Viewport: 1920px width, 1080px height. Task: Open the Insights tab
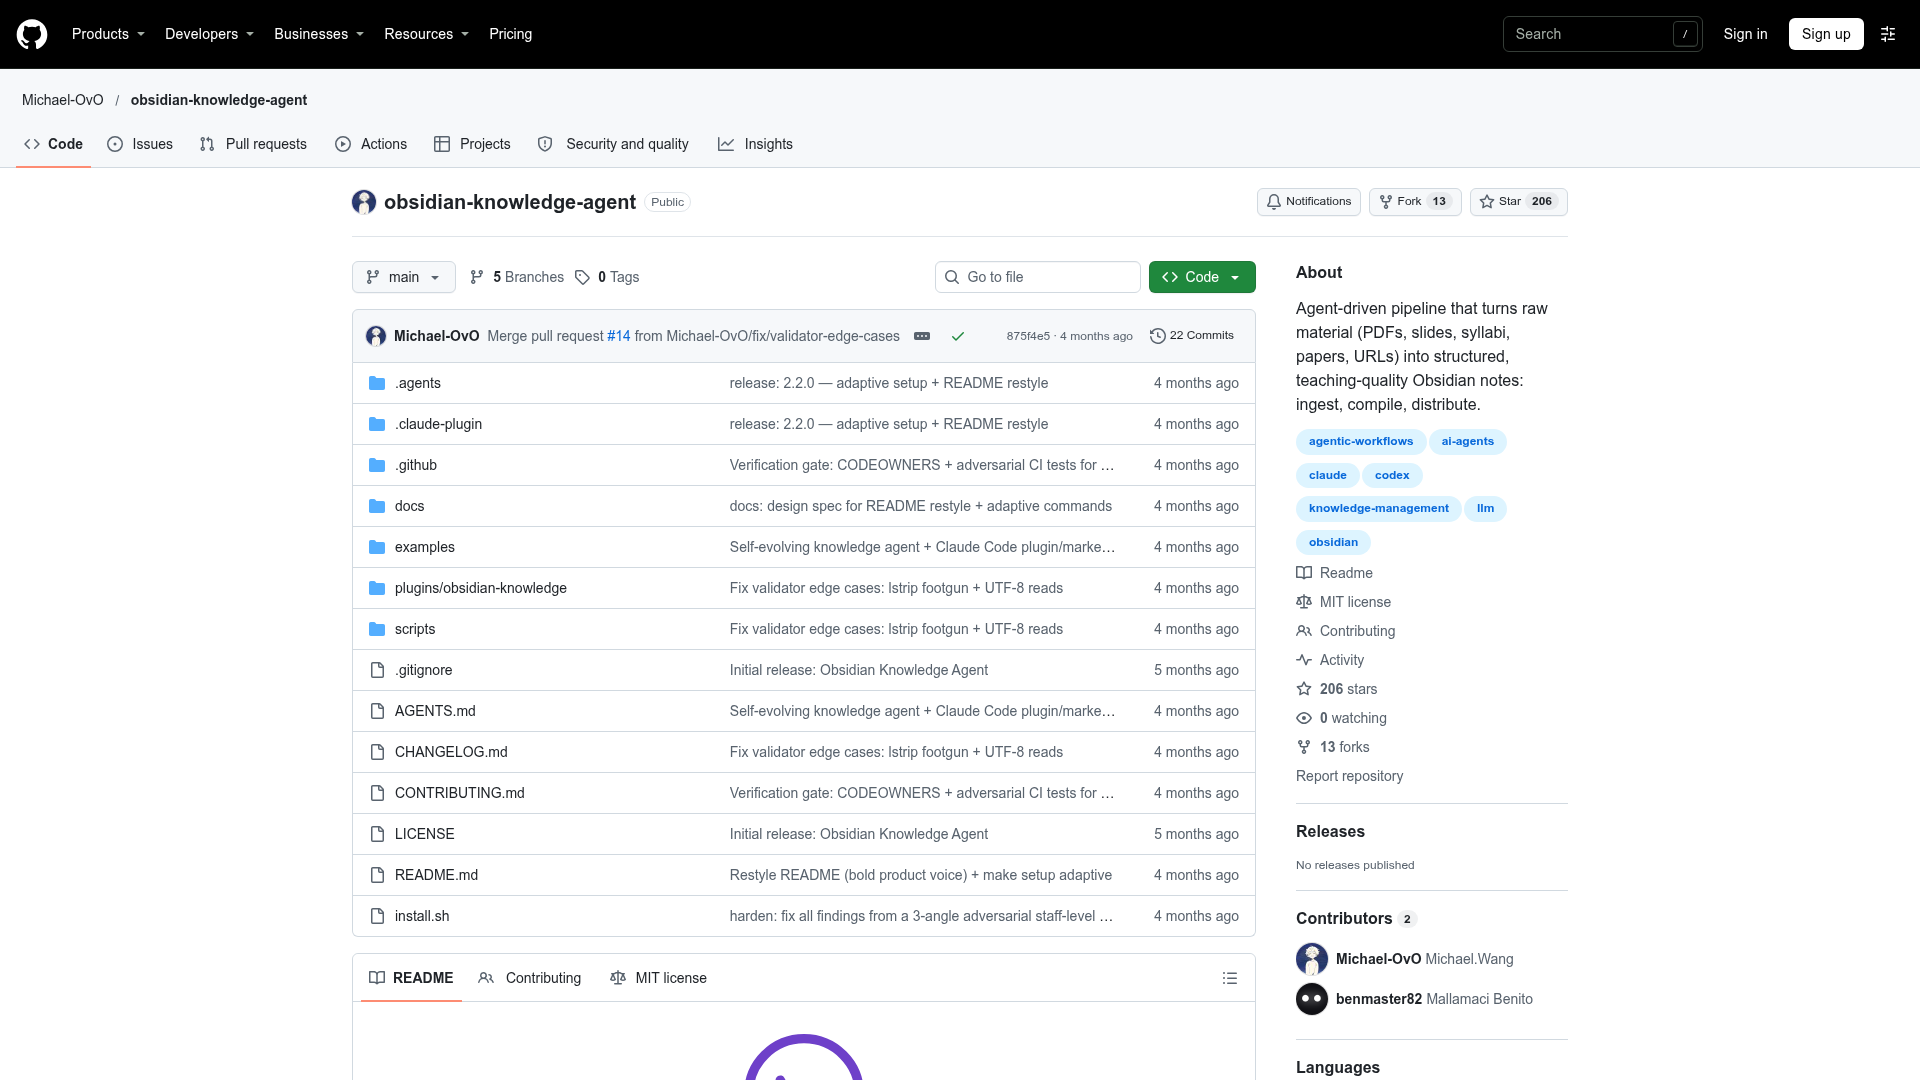click(x=755, y=144)
